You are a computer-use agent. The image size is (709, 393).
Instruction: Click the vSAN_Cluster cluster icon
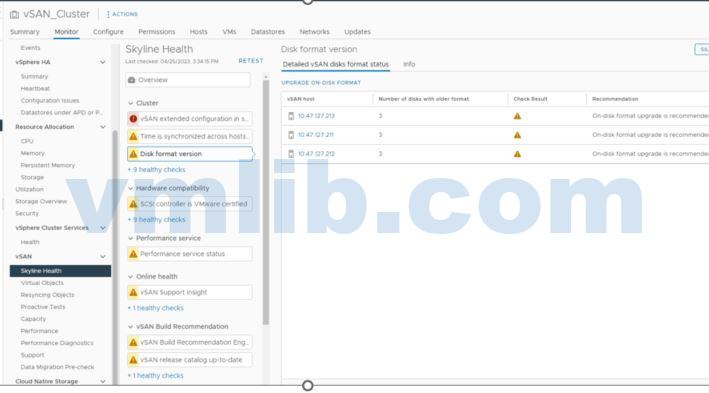(14, 14)
